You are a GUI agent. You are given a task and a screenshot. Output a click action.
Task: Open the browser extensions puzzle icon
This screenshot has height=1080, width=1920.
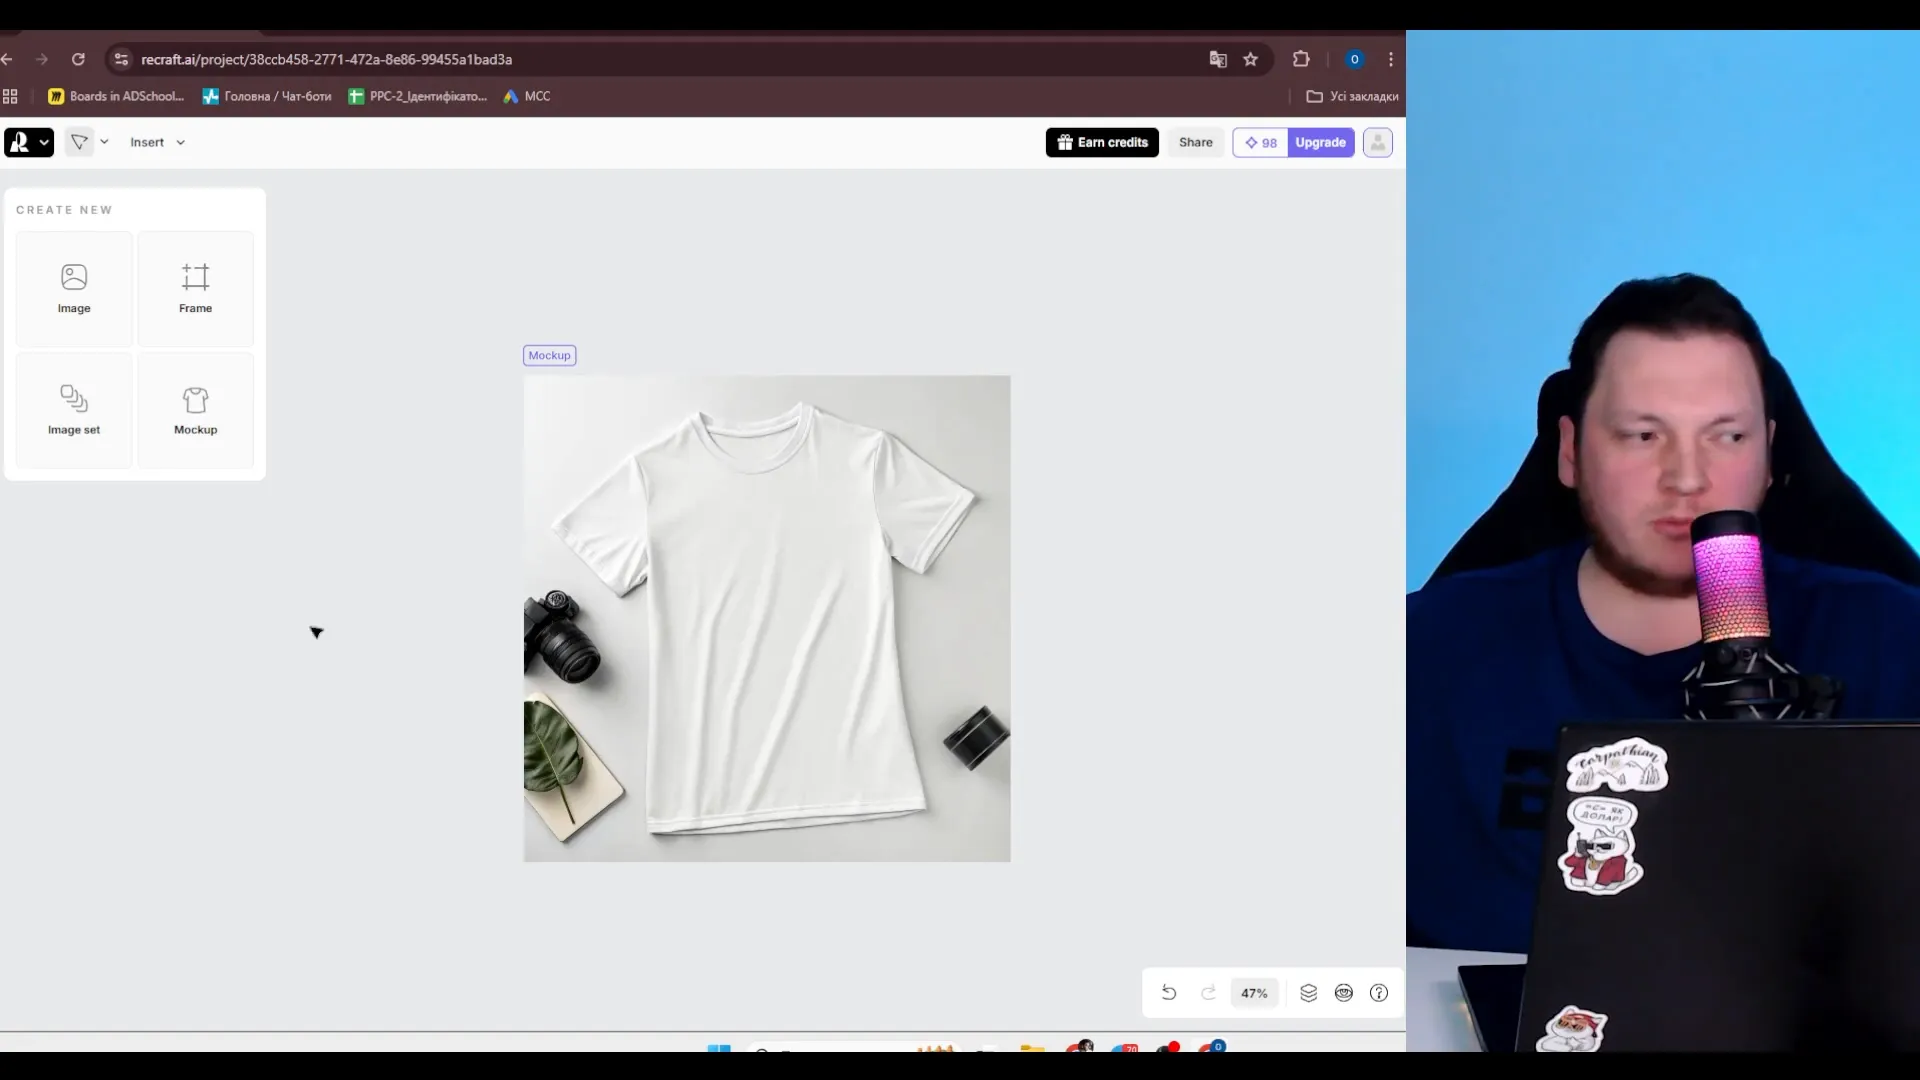(x=1301, y=59)
